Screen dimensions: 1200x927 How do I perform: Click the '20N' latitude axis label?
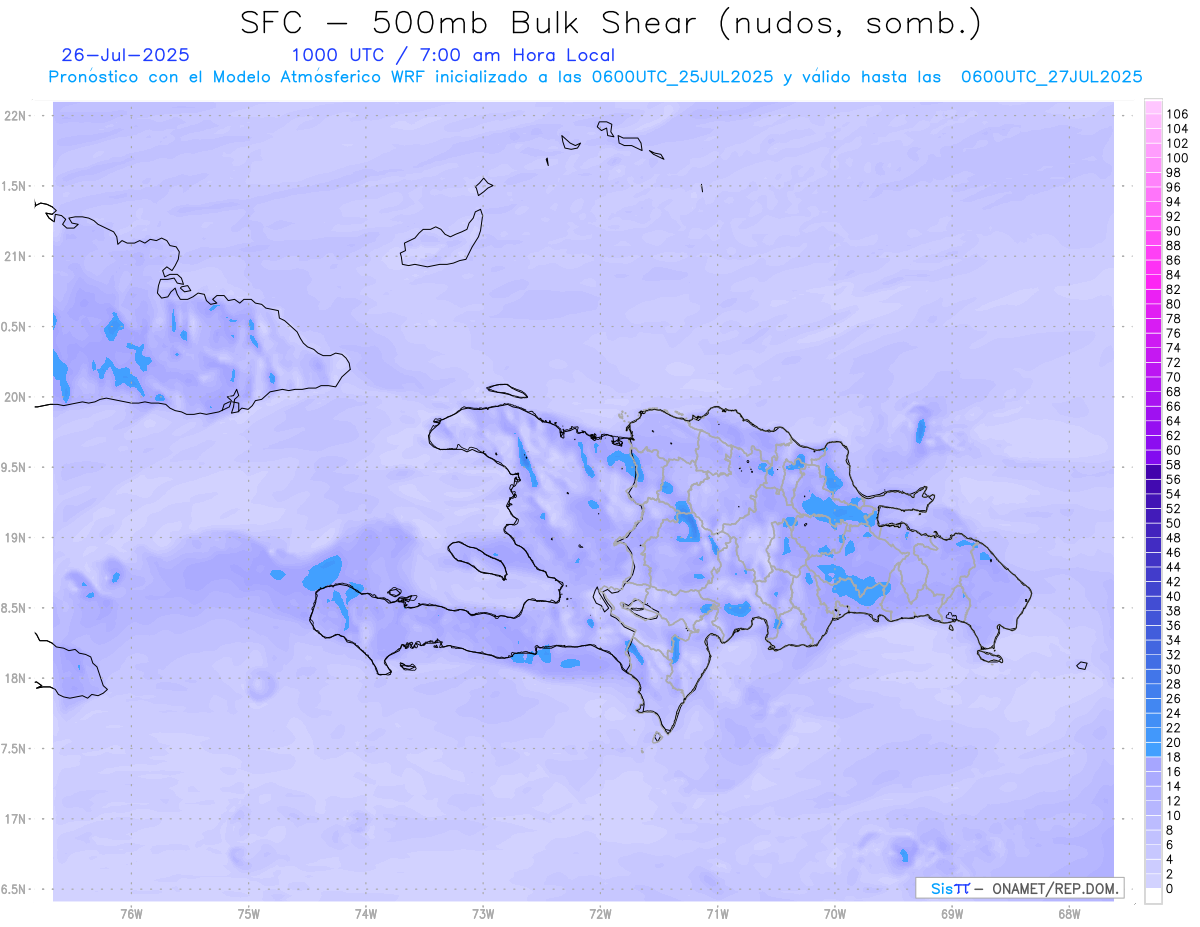(x=15, y=397)
